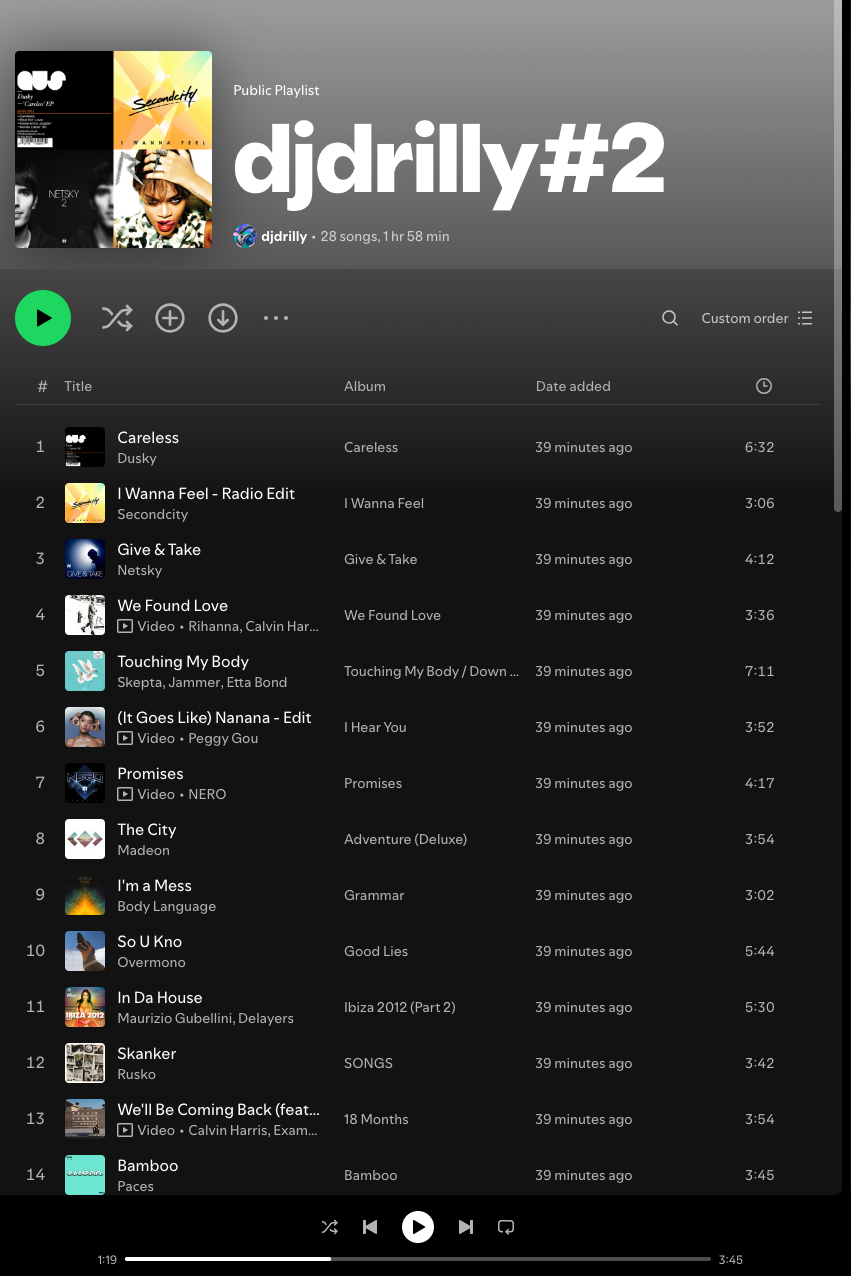Image resolution: width=851 pixels, height=1276 pixels.
Task: Open the Body Language artist link
Action: tap(166, 906)
